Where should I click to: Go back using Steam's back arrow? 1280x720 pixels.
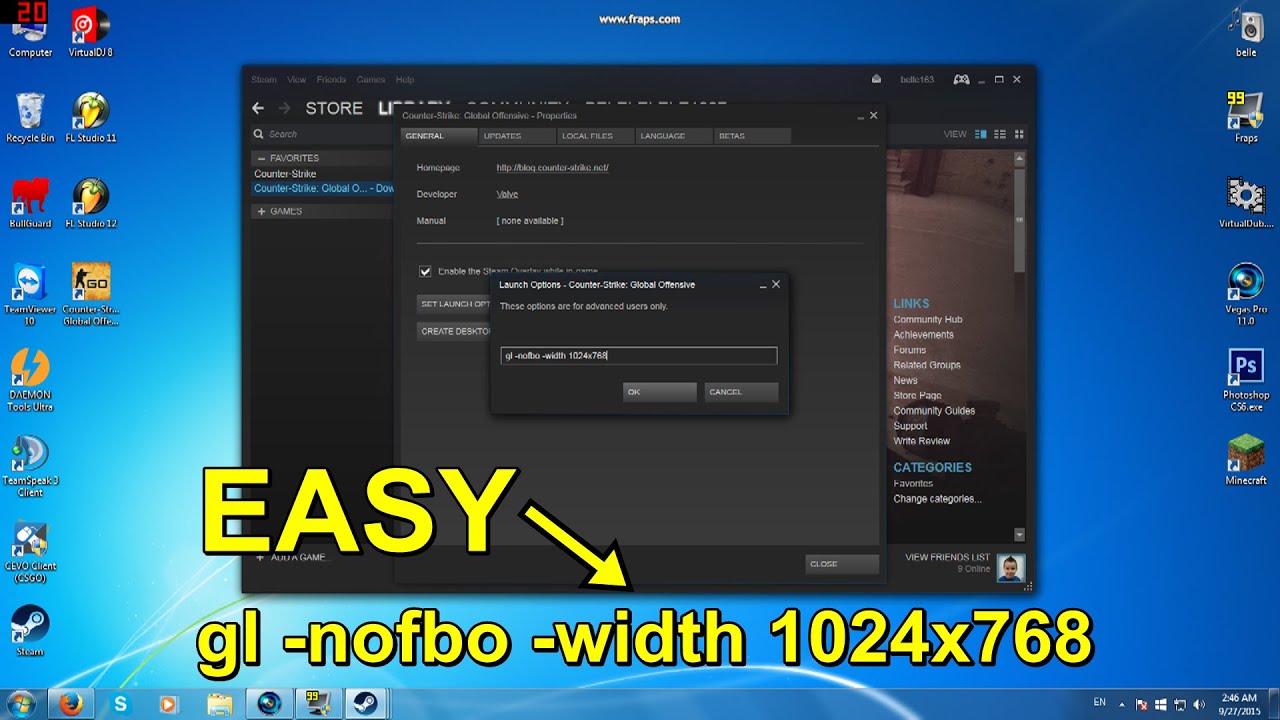click(x=258, y=108)
